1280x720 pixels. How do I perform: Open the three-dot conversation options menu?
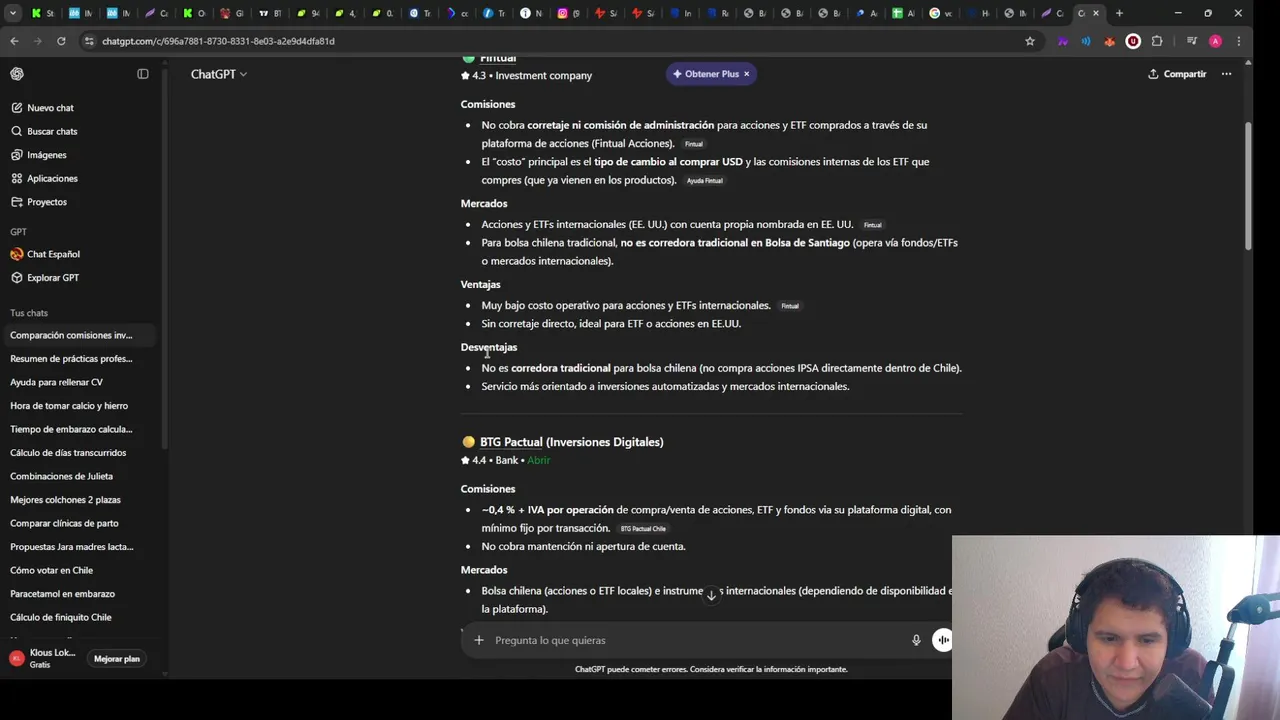(x=1226, y=74)
